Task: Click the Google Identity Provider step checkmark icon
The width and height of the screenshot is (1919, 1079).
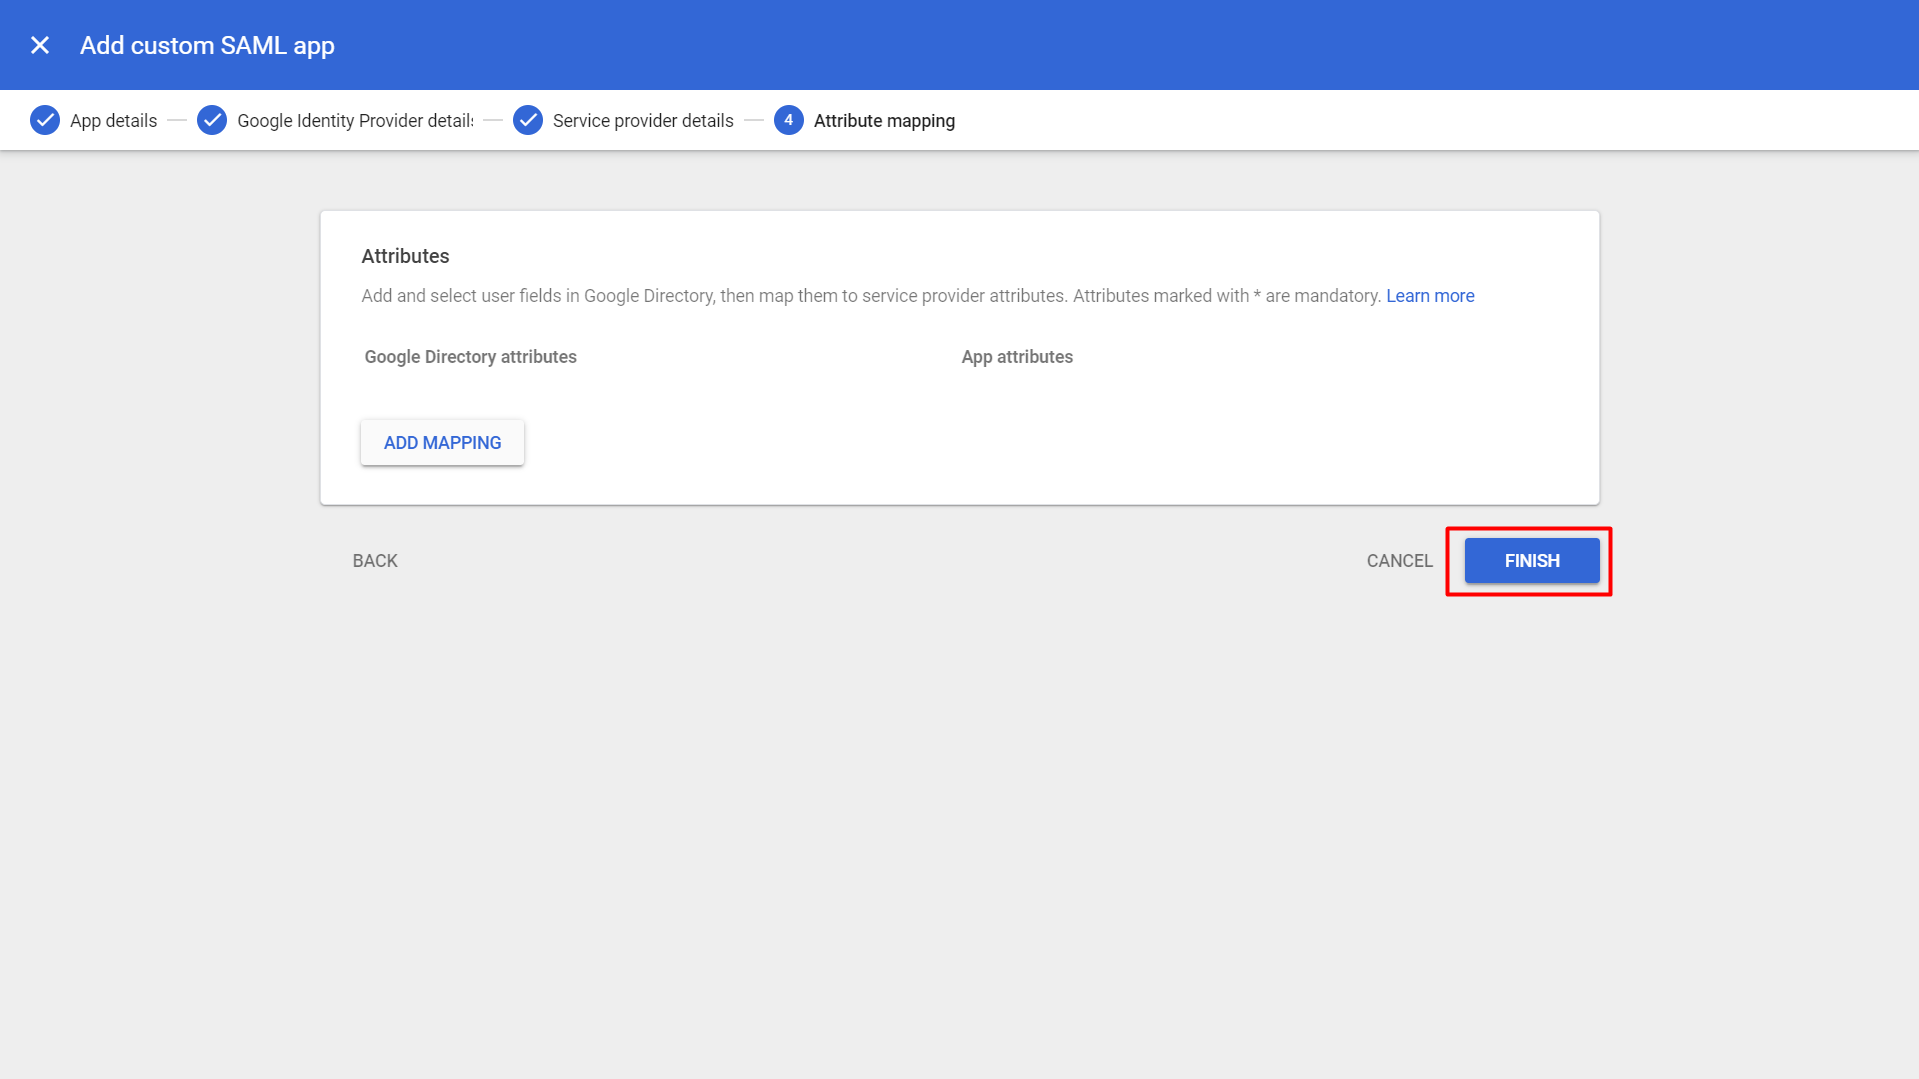Action: (x=212, y=120)
